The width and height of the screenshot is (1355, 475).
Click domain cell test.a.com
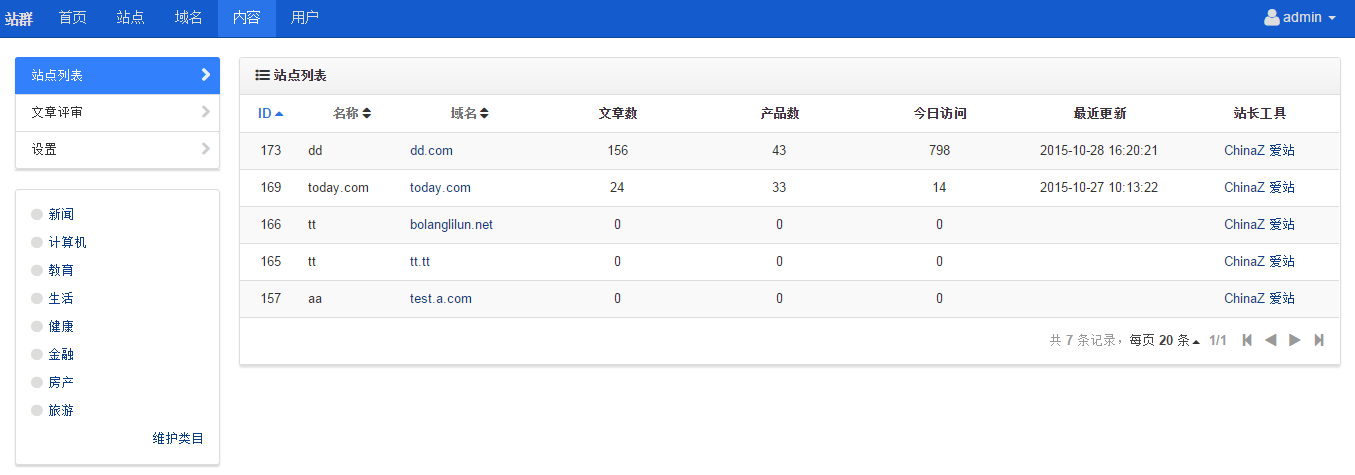pos(440,298)
